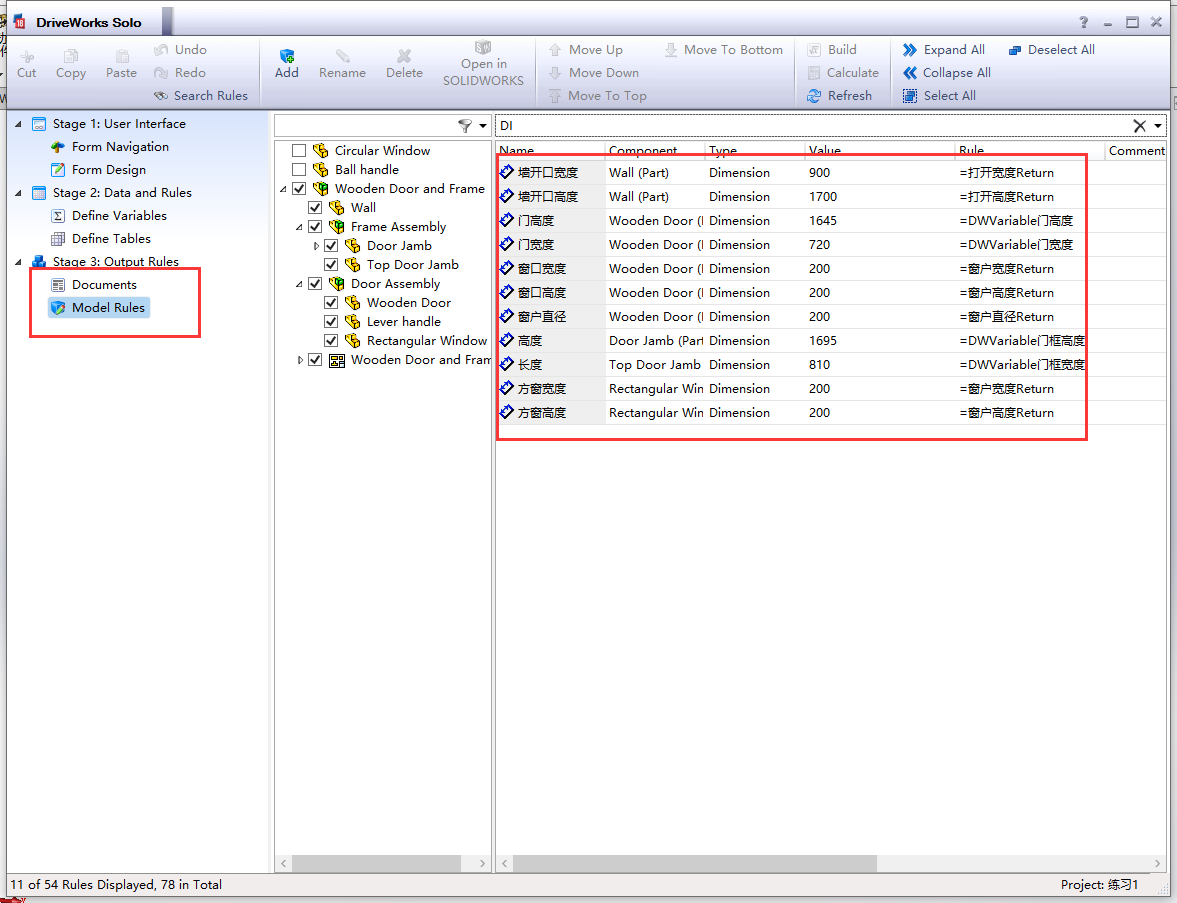Screen dimensions: 1177x903
Task: Uncheck the Frame Assembly checkbox
Action: 315,227
